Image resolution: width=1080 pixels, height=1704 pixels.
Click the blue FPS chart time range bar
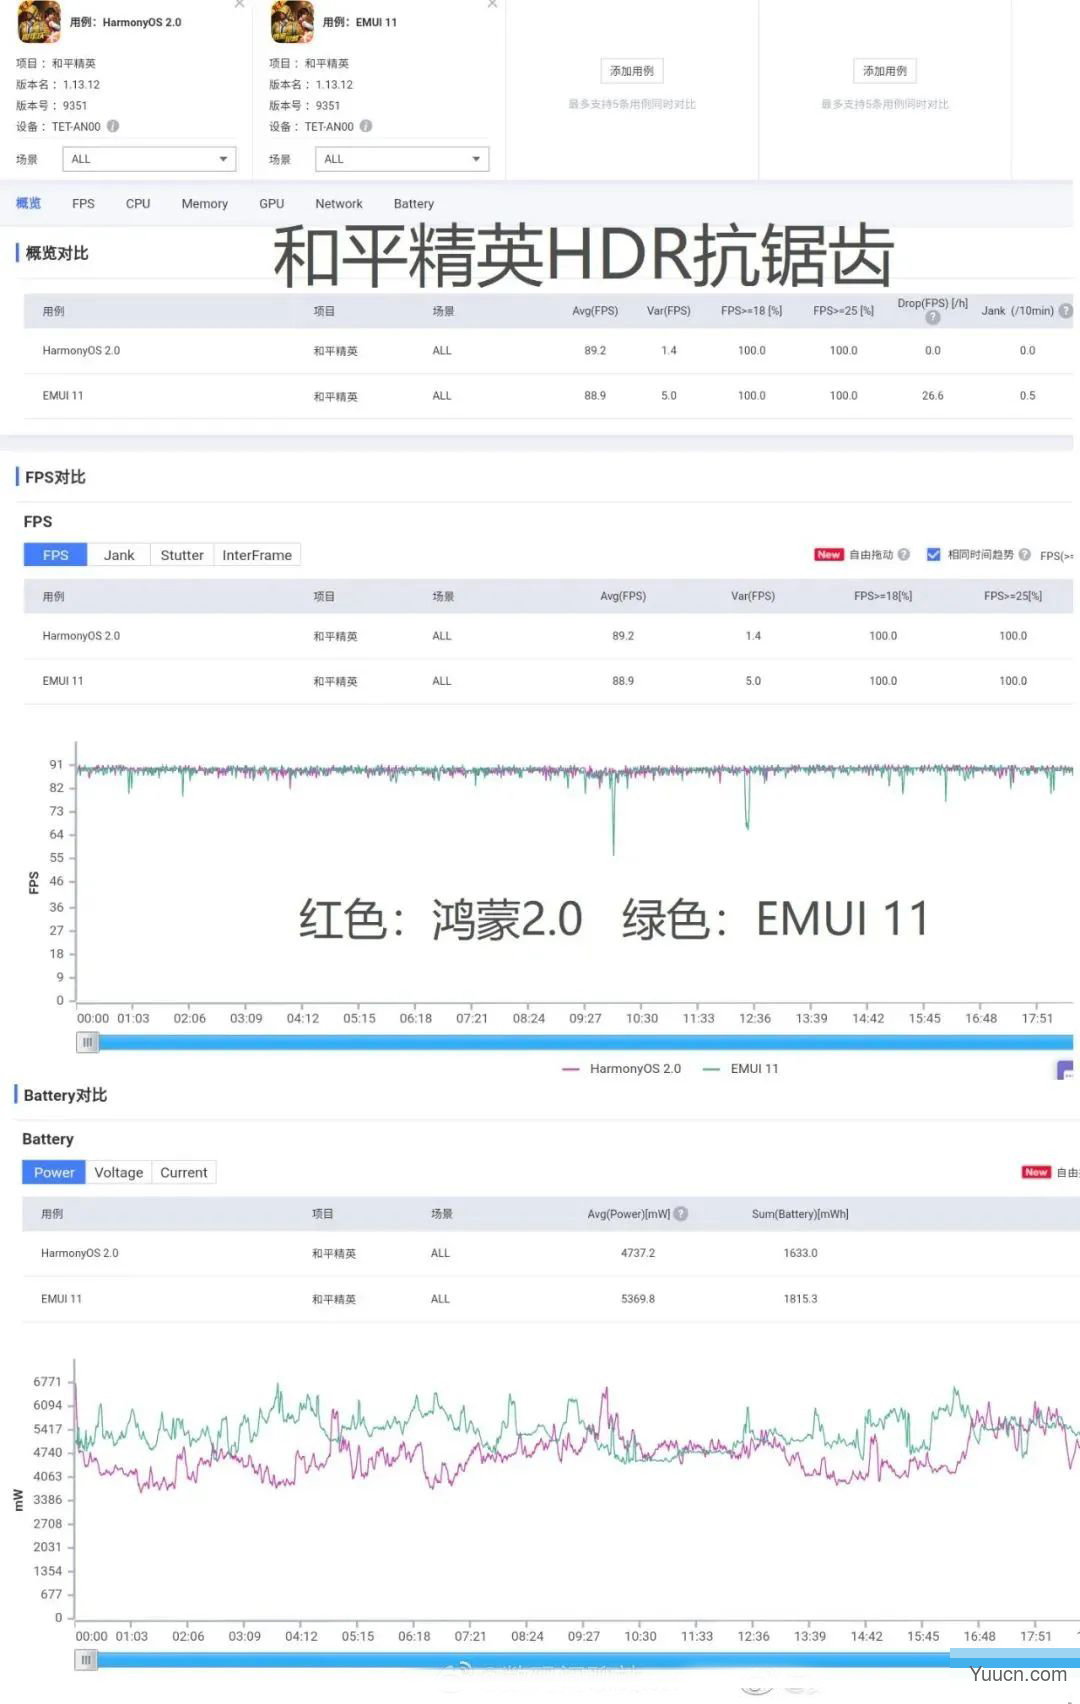pos(585,1042)
